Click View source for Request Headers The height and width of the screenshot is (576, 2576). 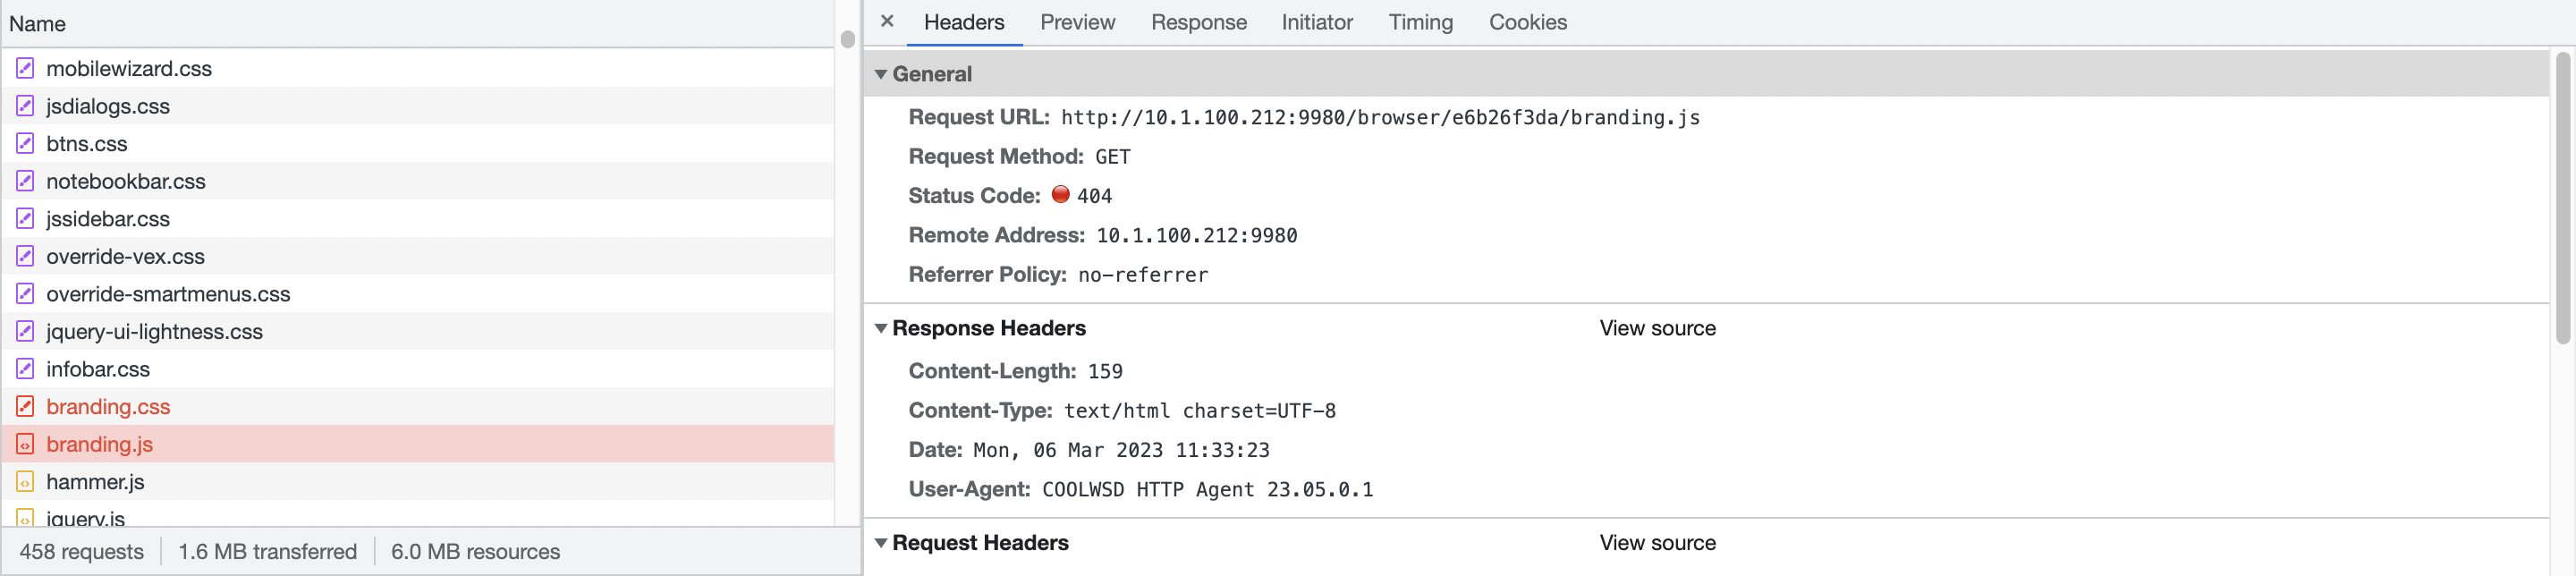1657,542
